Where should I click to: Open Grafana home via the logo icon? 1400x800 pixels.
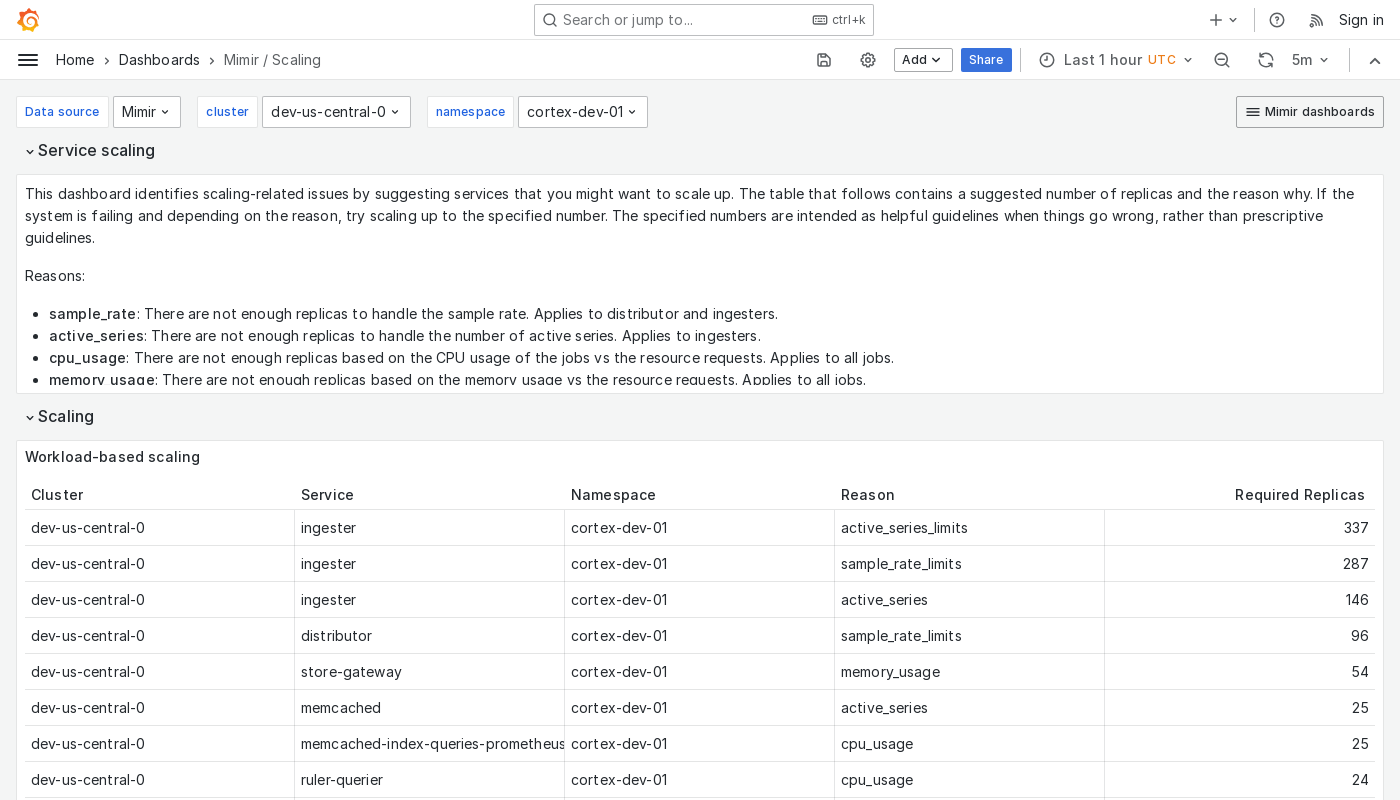[27, 20]
